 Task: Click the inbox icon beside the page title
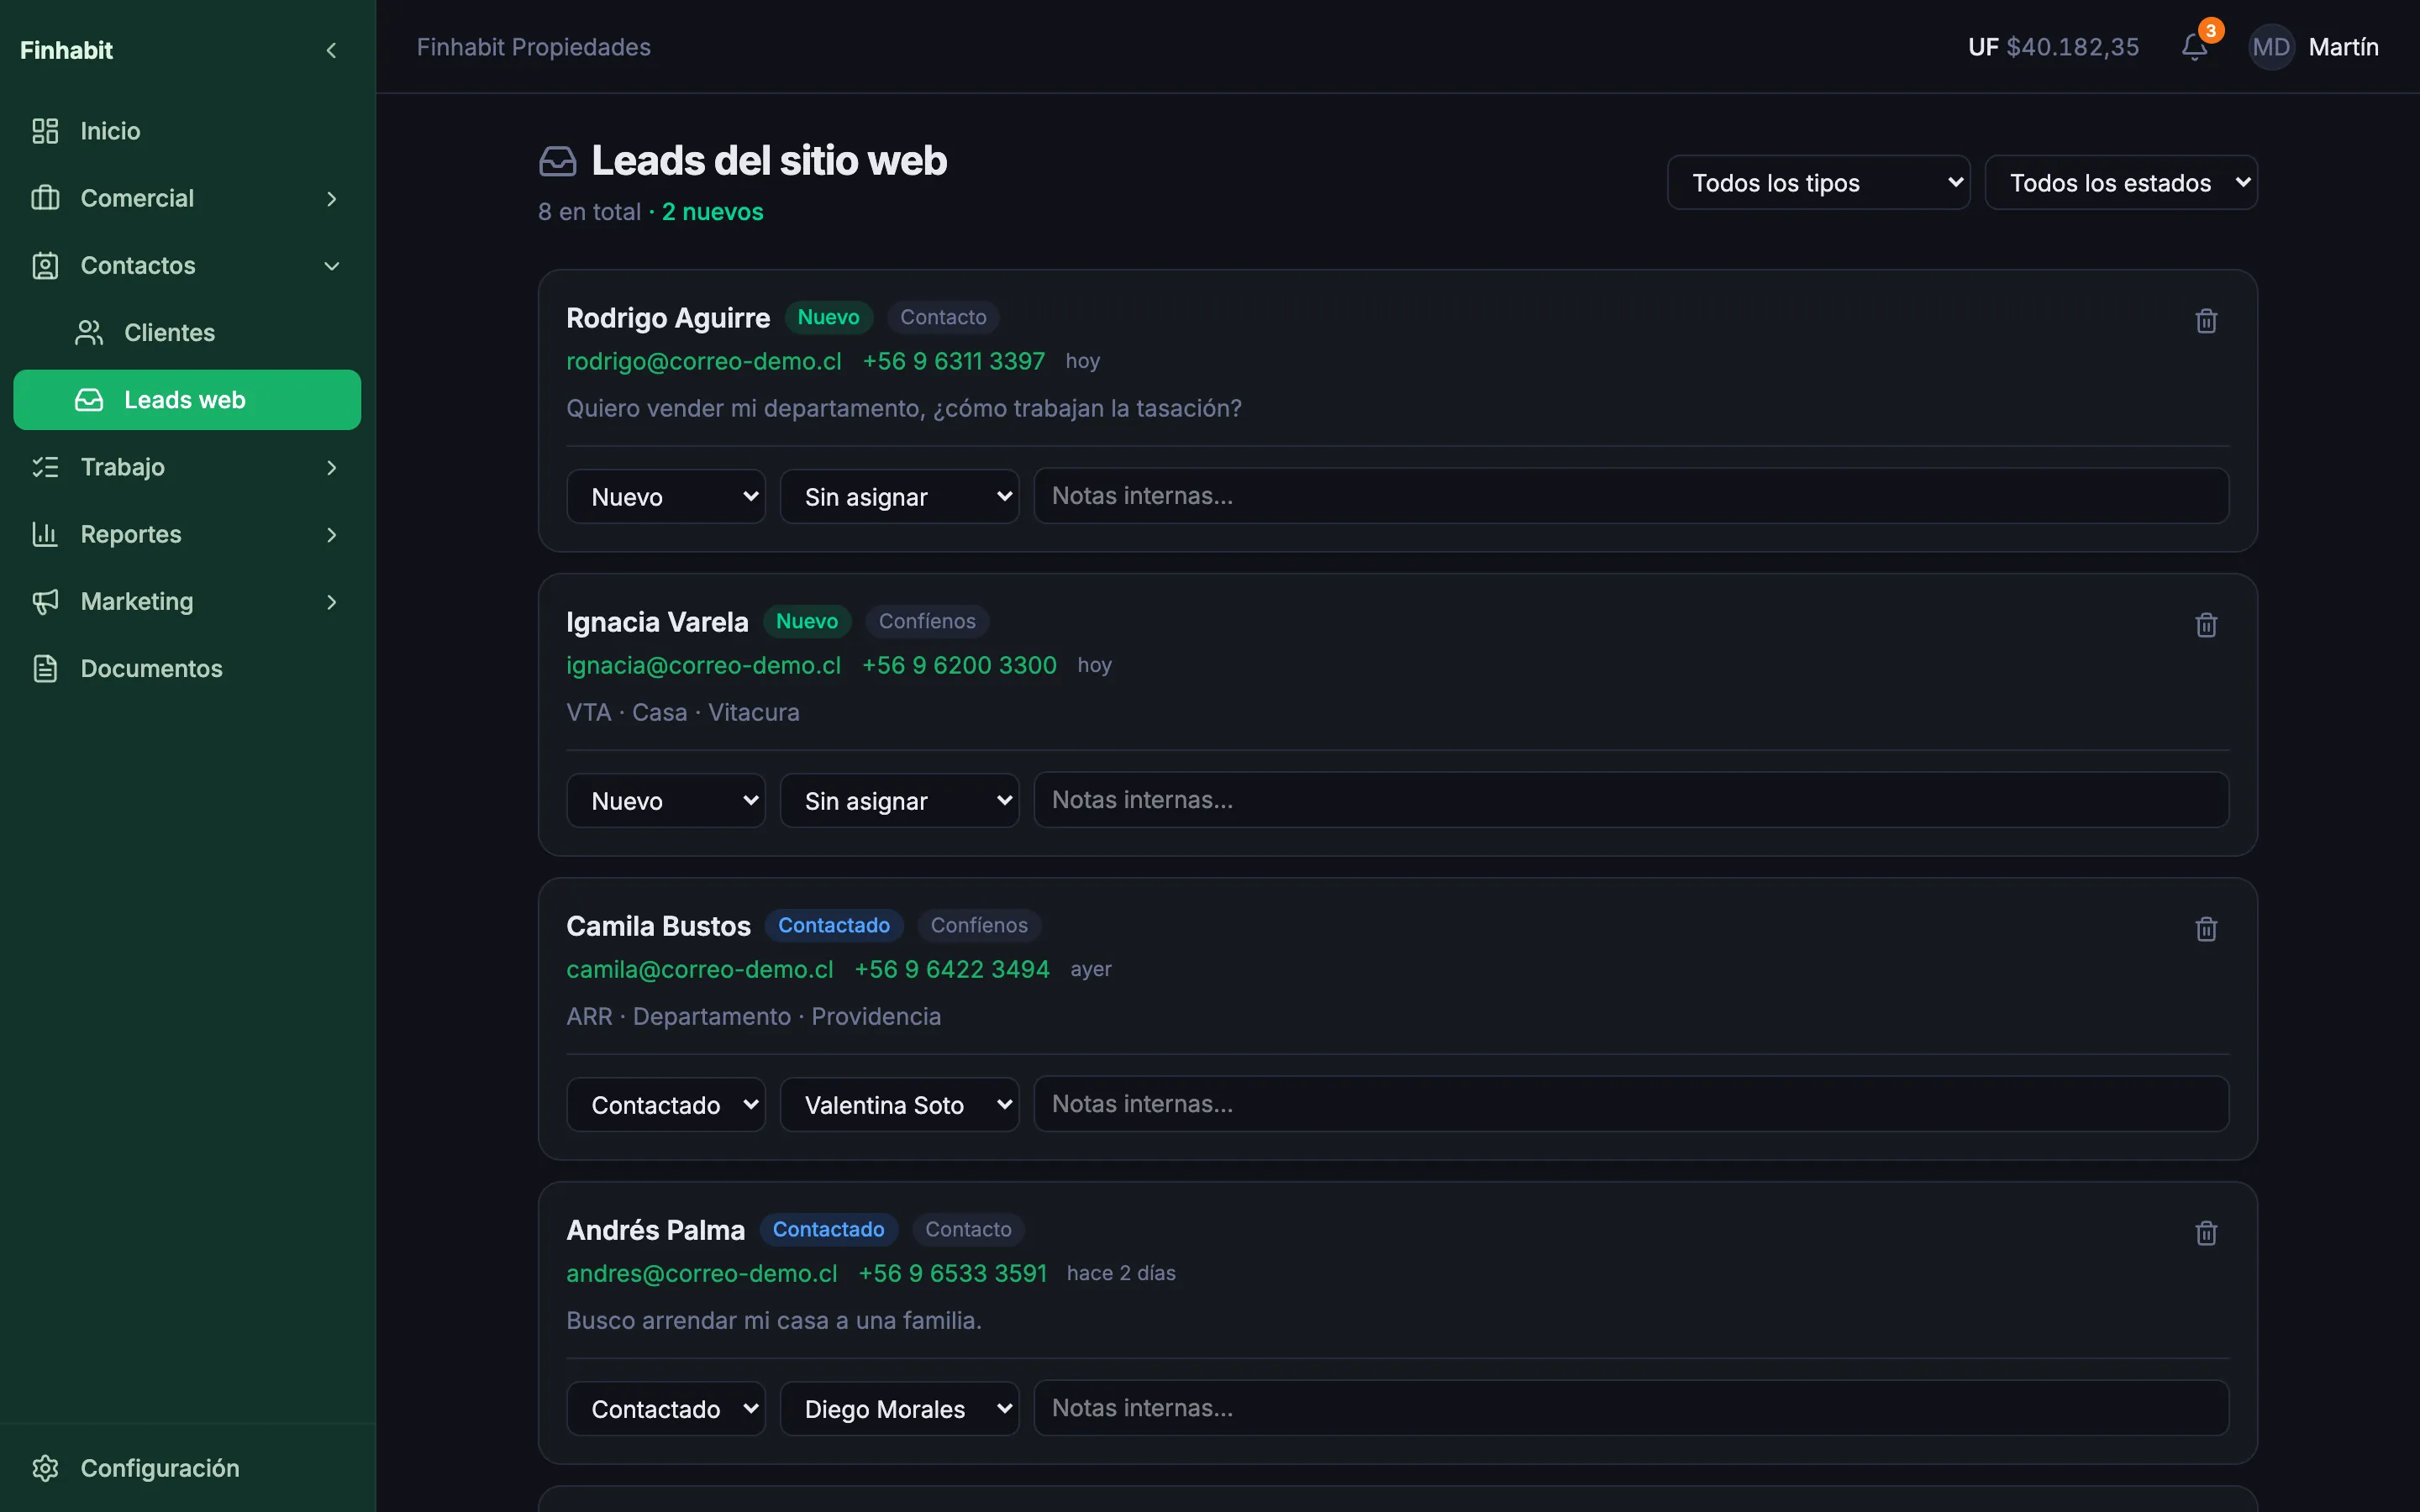558,161
